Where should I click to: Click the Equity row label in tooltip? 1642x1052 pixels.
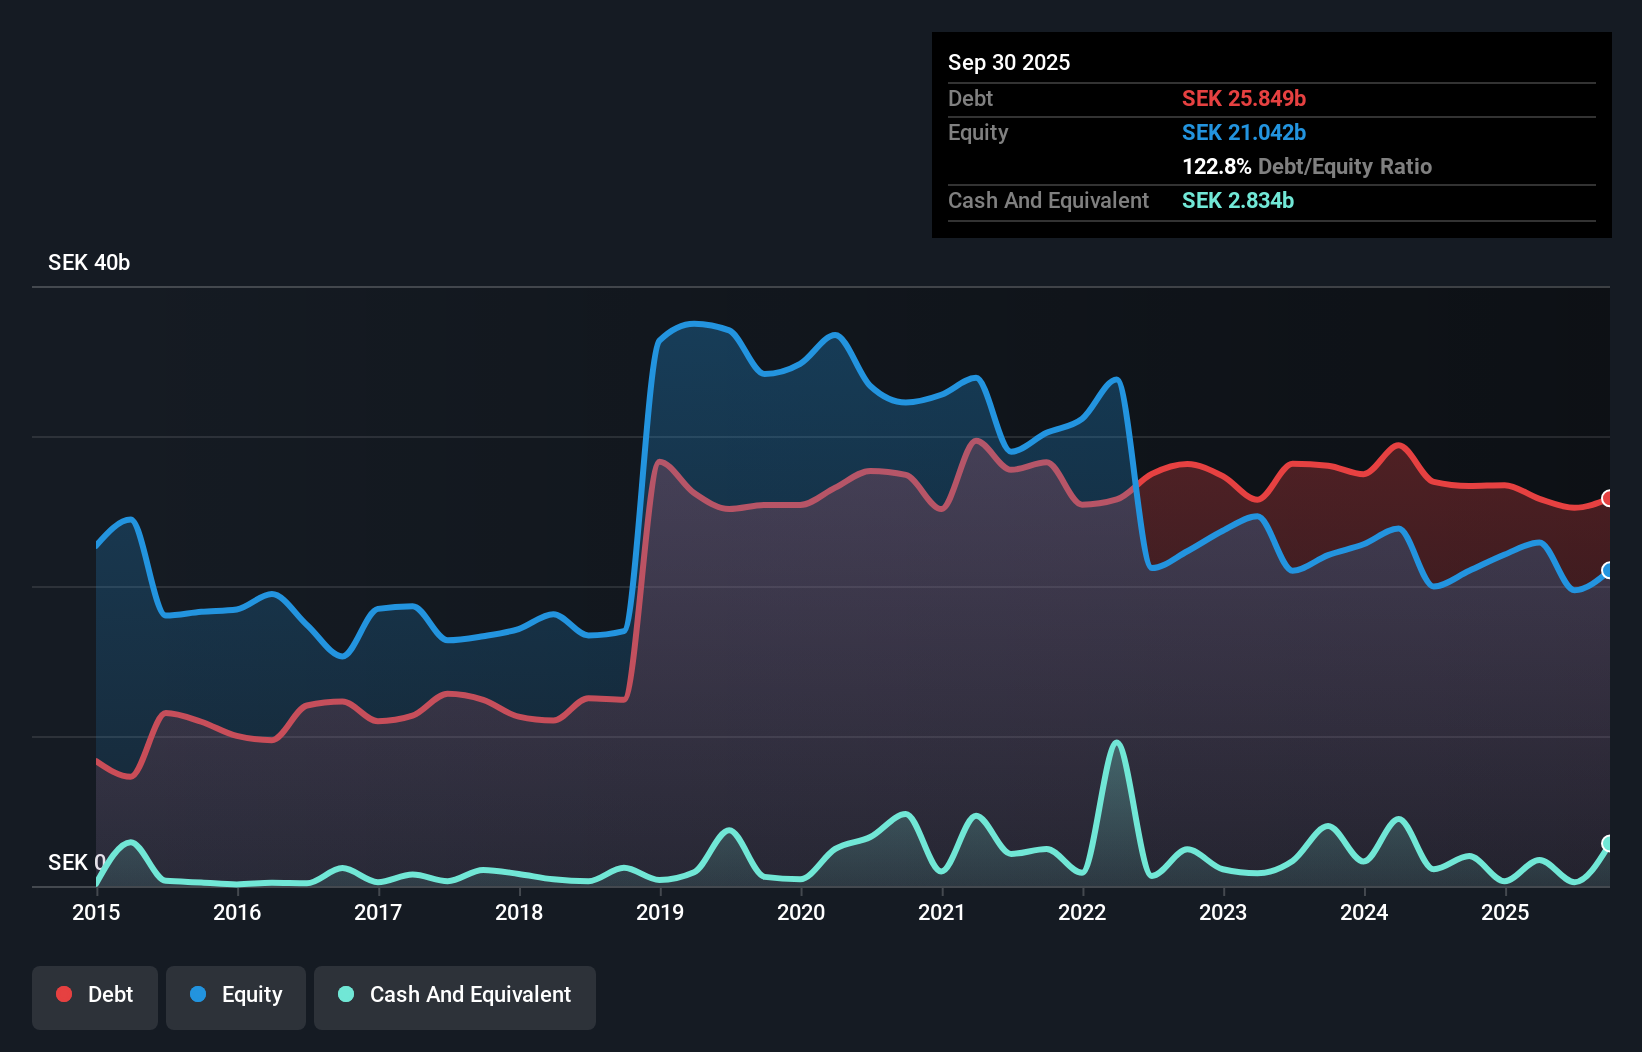[978, 132]
